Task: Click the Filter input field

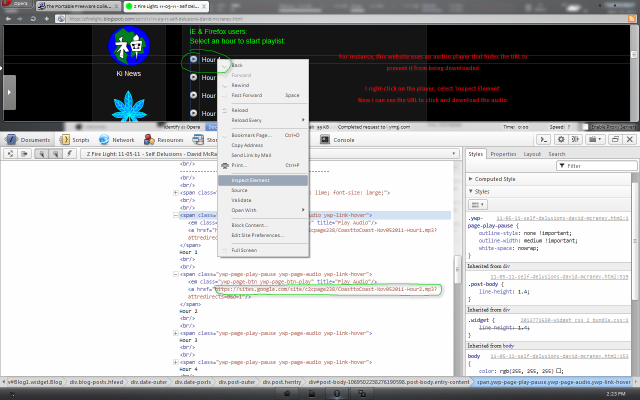Action: click(596, 166)
